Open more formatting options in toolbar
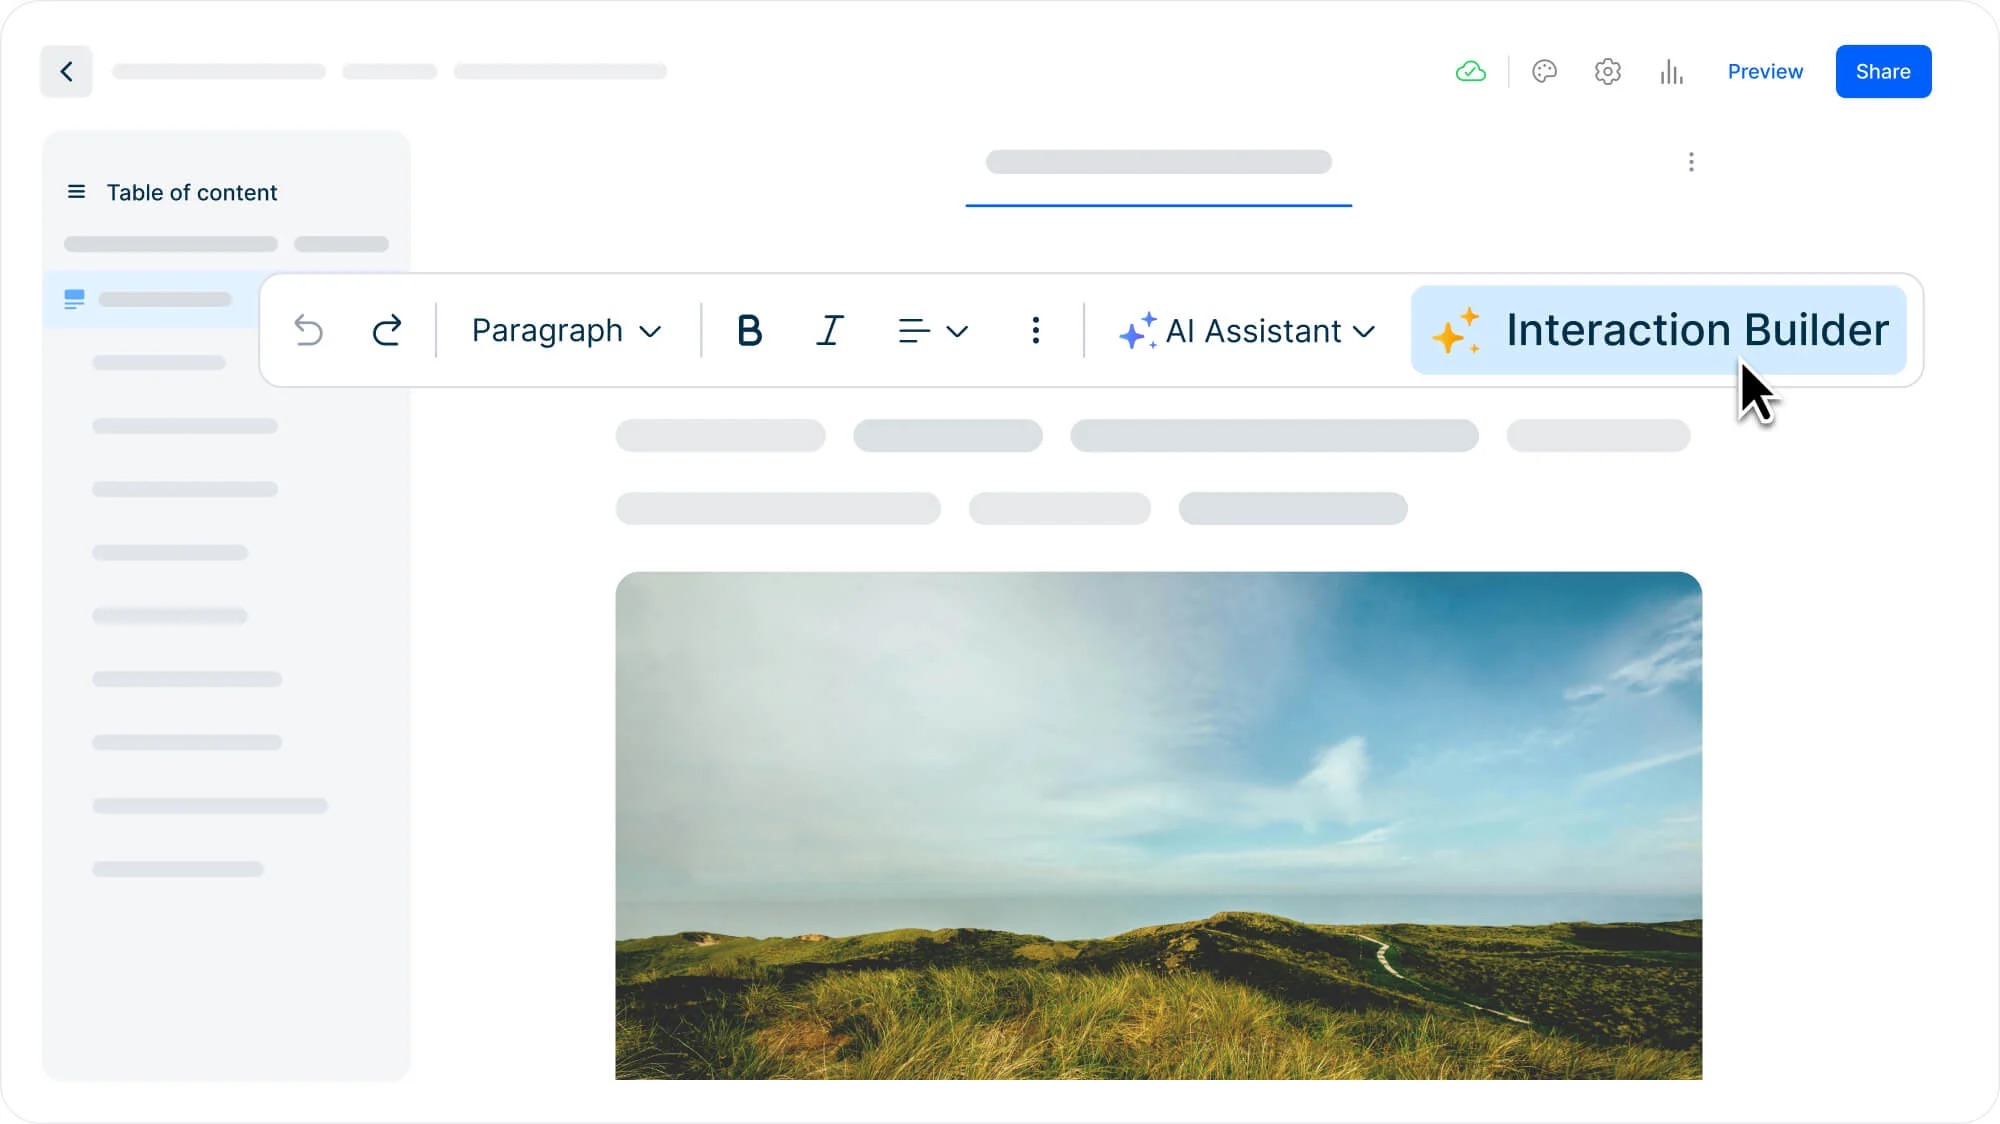The image size is (2000, 1124). [x=1035, y=330]
